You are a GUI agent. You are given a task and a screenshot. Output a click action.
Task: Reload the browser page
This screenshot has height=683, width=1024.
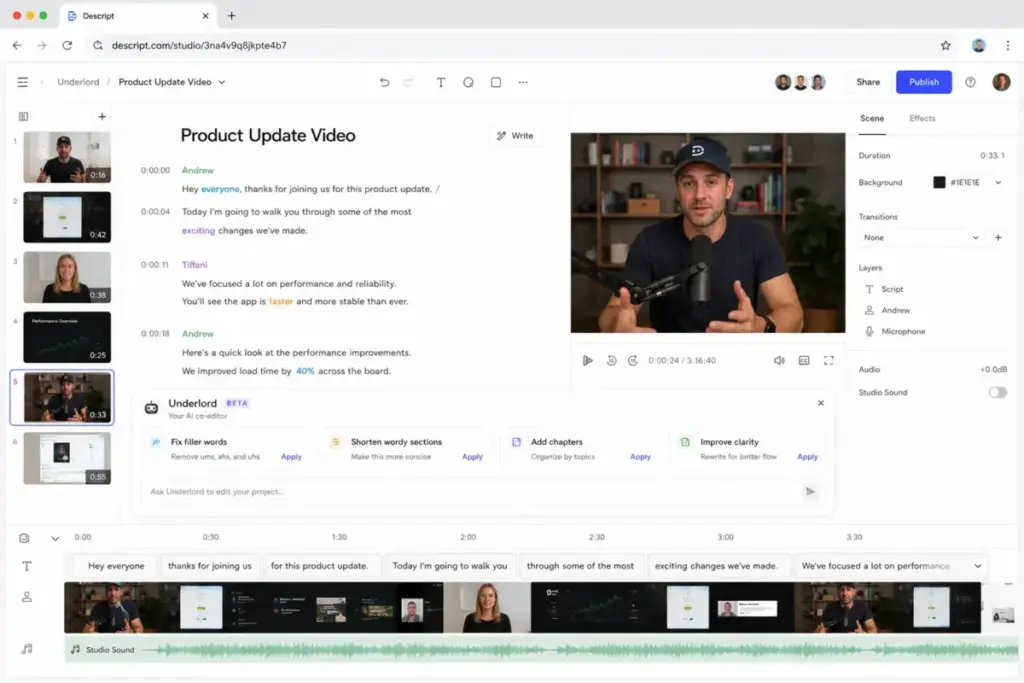[67, 45]
